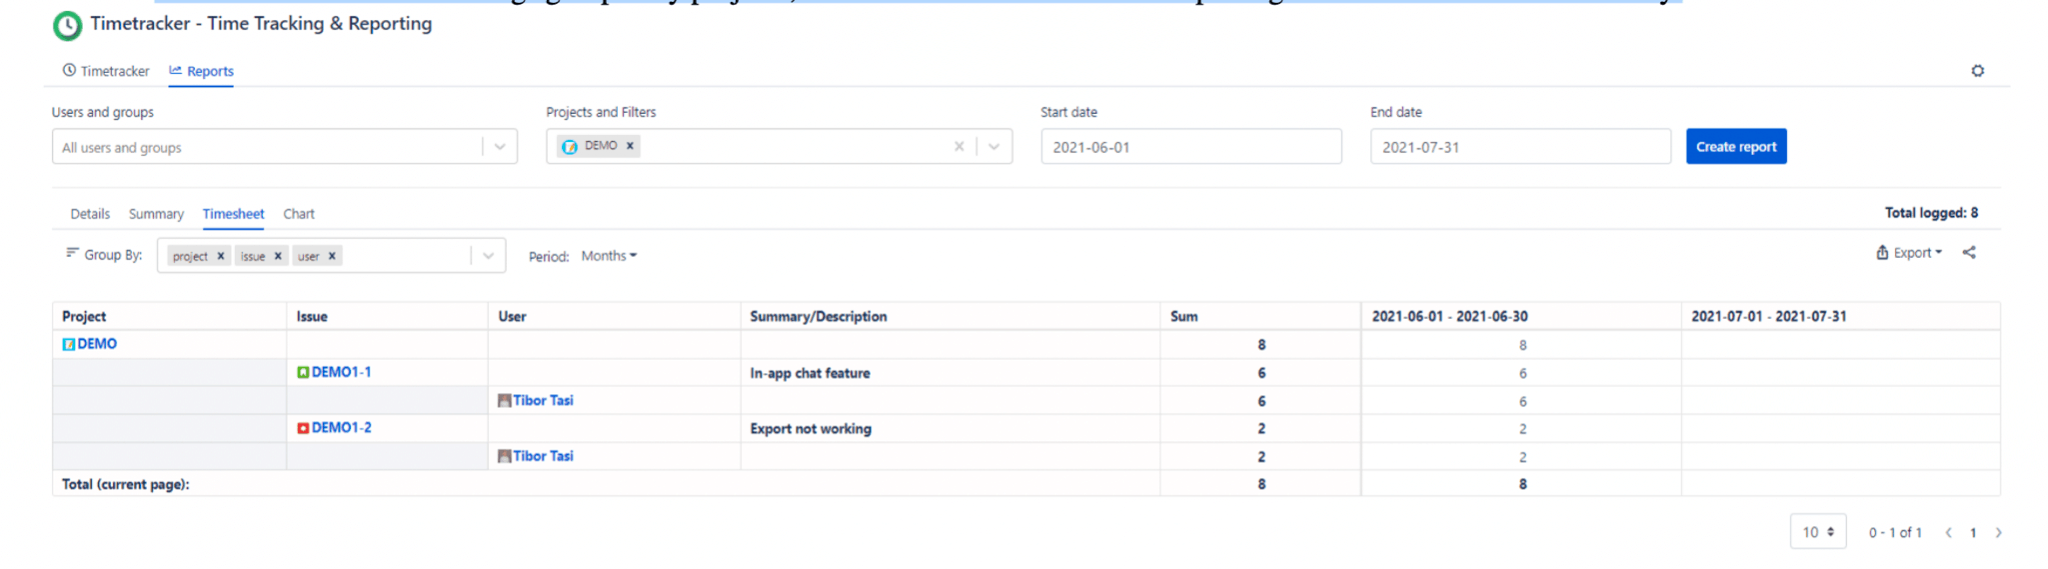Viewport: 2048px width, 569px height.
Task: Expand the Projects and Filters dropdown arrow
Action: pyautogui.click(x=994, y=147)
